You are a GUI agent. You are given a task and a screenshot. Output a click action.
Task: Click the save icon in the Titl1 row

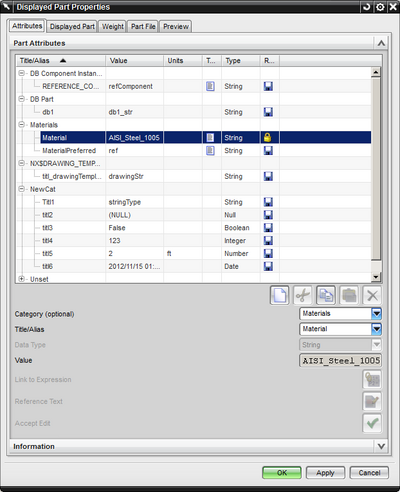[x=268, y=202]
